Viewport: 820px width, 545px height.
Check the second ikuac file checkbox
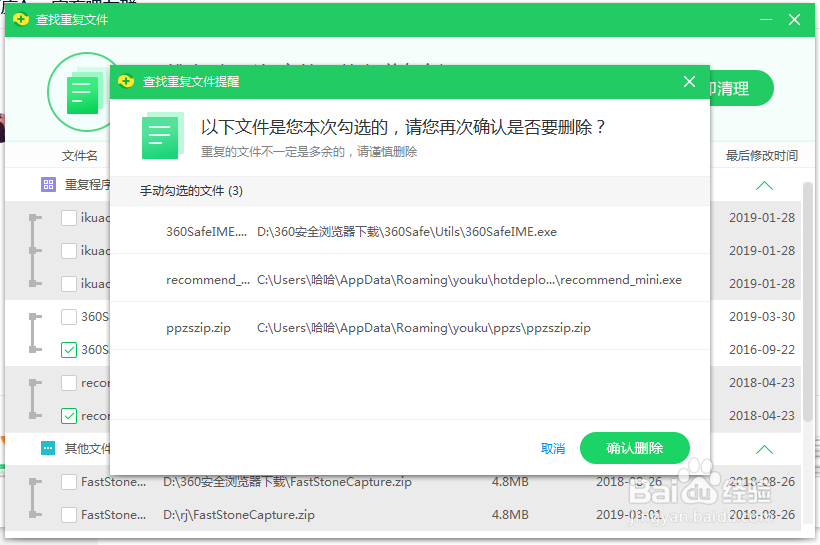(x=69, y=251)
